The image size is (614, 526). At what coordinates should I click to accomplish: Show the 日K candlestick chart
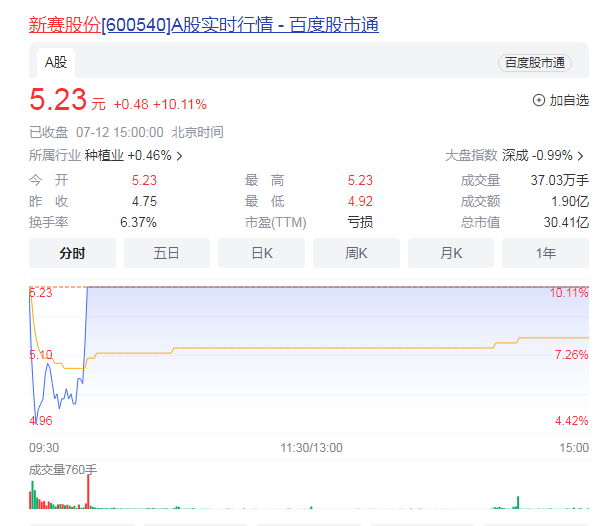261,253
